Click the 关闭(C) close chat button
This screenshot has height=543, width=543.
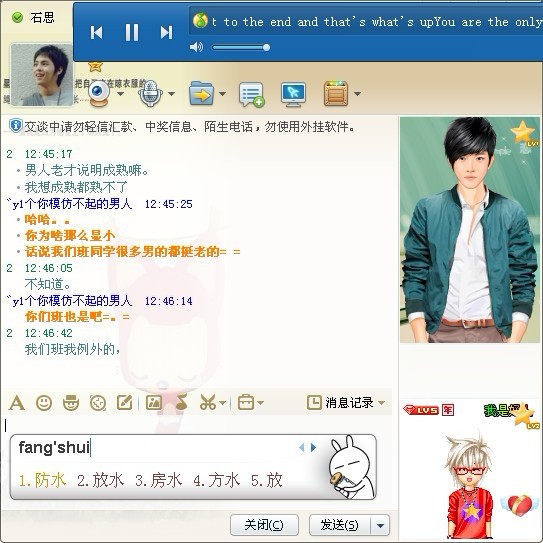pyautogui.click(x=264, y=525)
